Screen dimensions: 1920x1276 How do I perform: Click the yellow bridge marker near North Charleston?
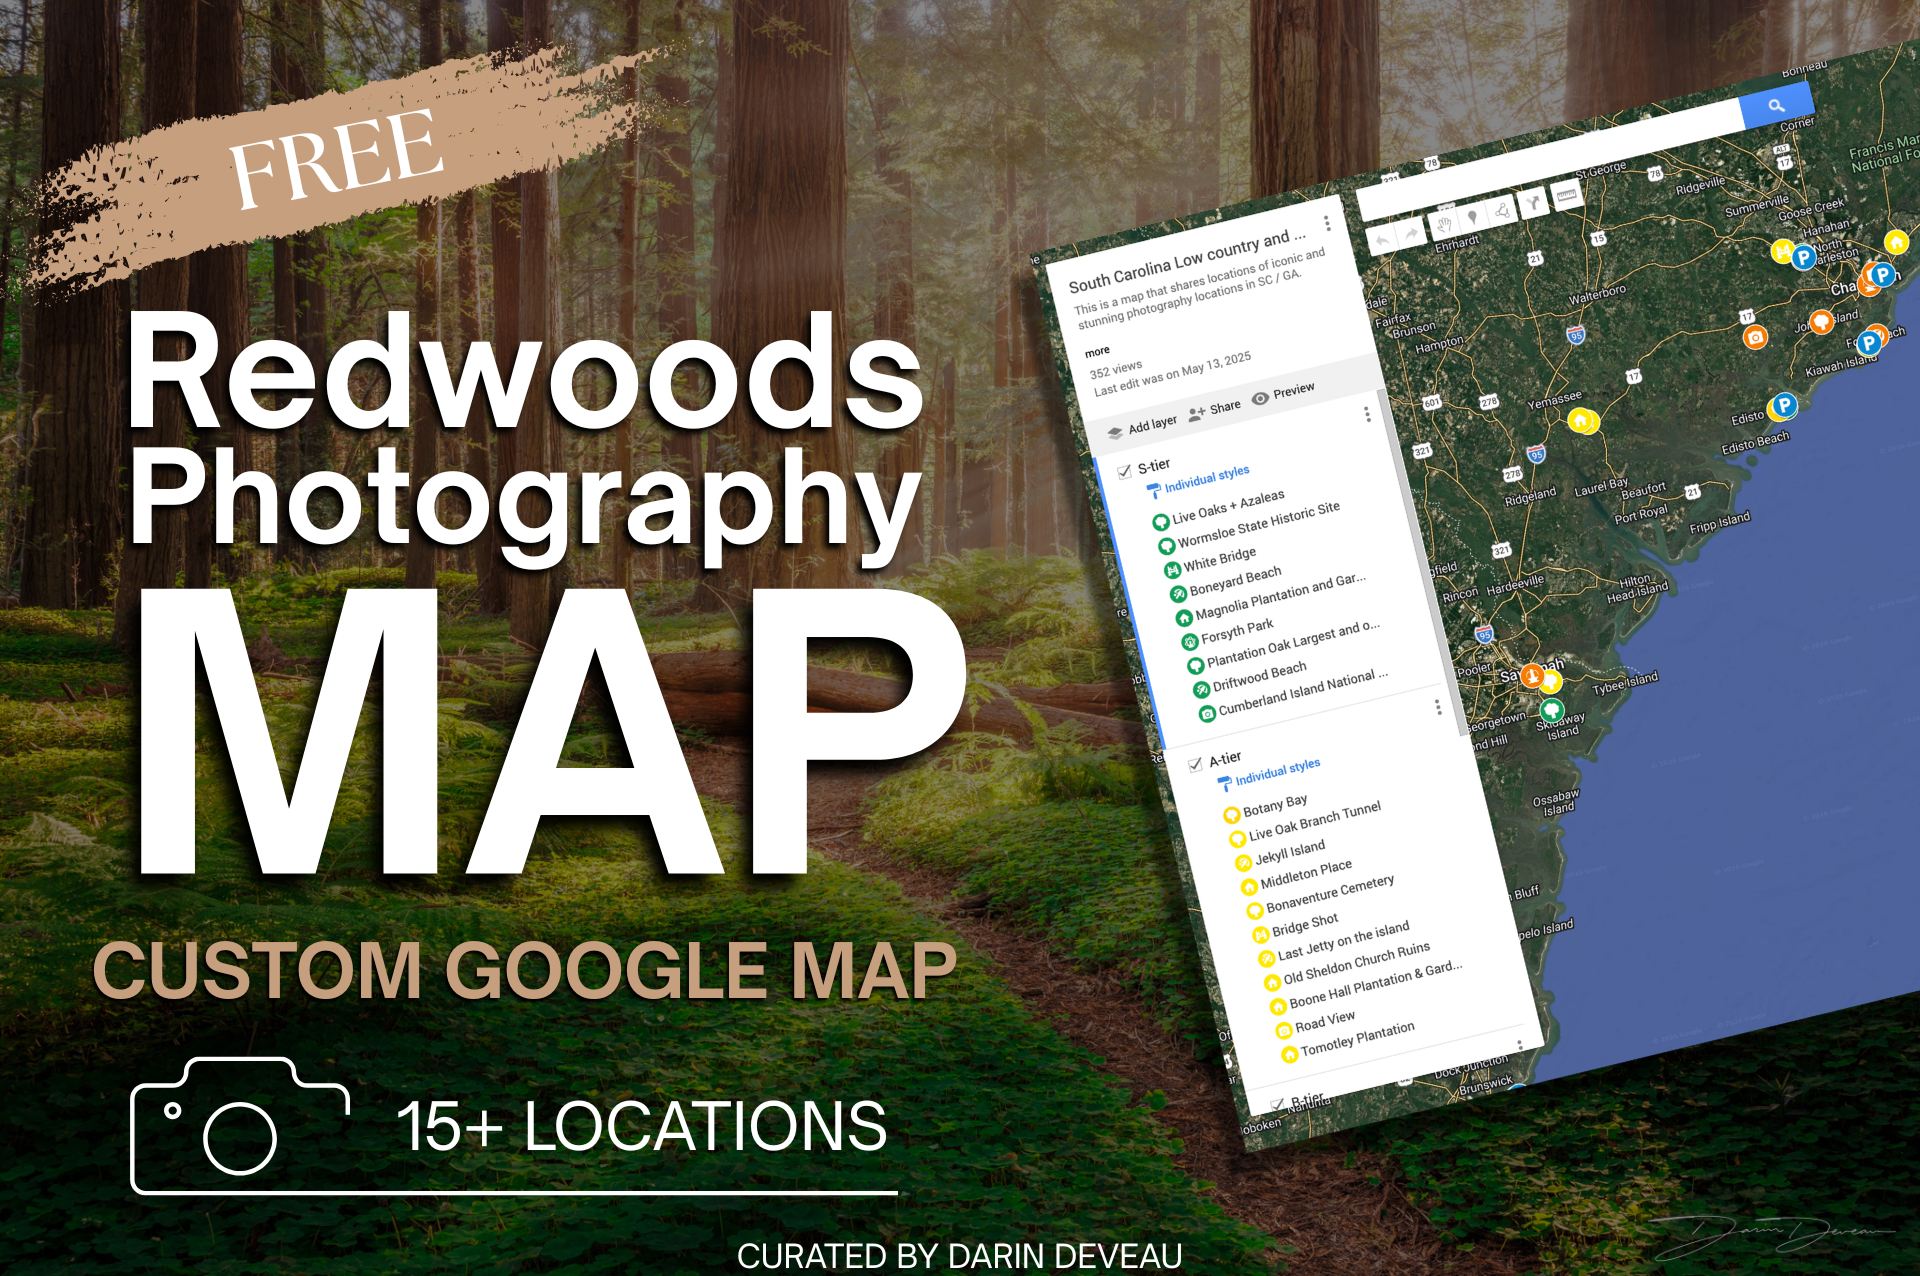(1782, 250)
